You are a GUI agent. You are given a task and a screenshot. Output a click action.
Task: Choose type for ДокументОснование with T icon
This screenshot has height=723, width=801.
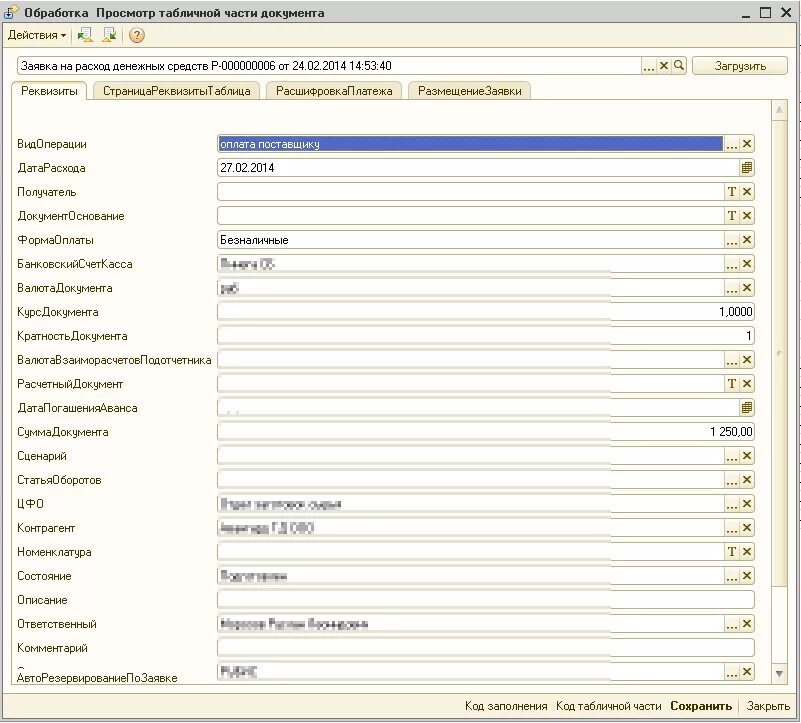[732, 216]
